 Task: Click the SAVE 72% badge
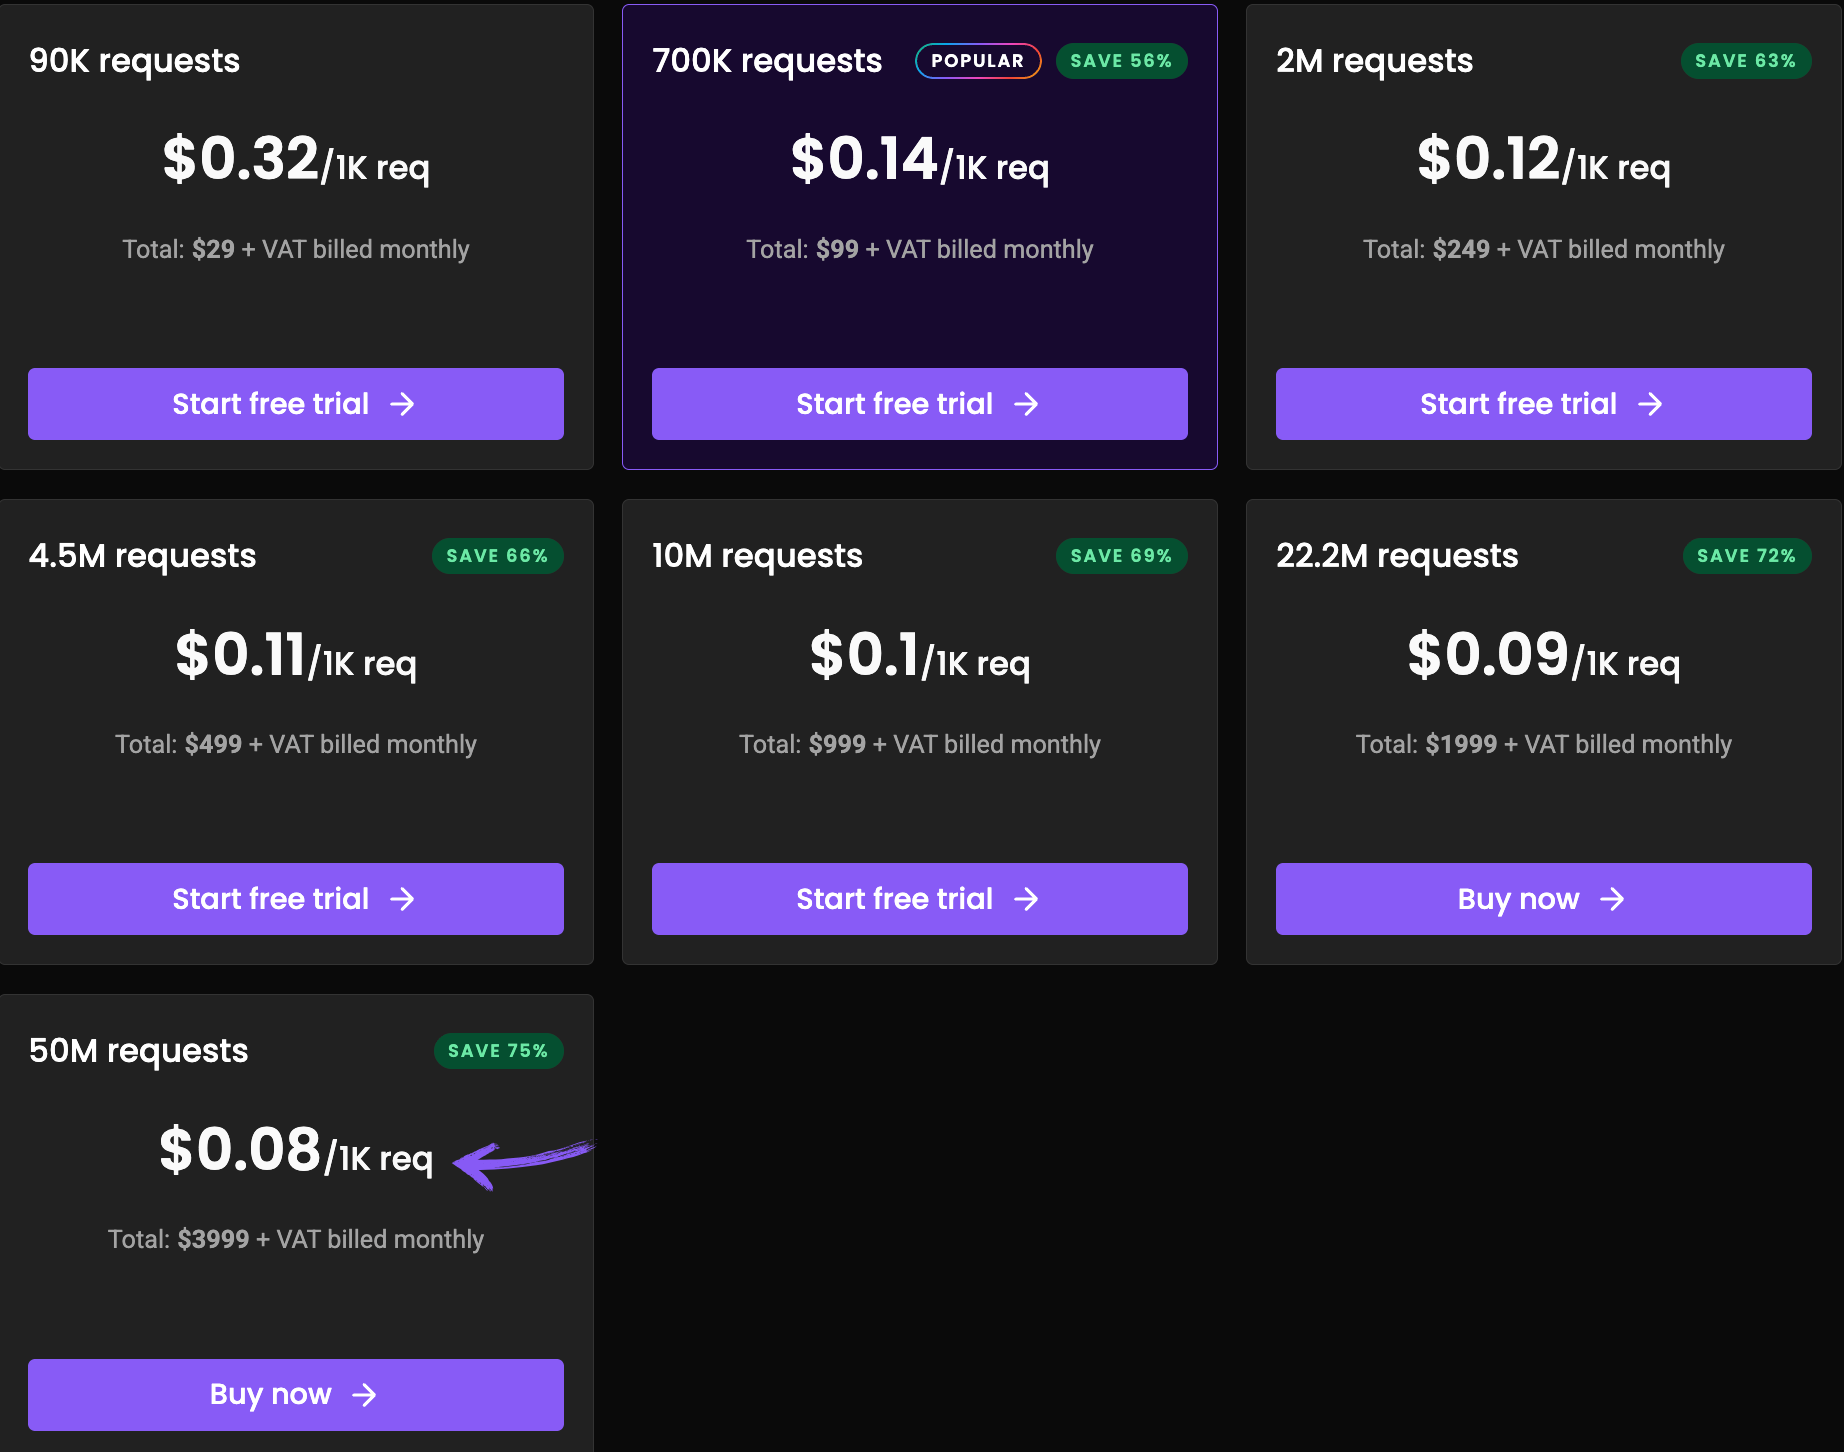(x=1746, y=556)
